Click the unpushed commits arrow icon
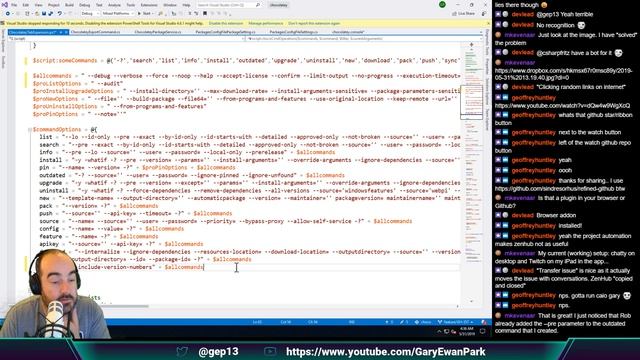Screen dimensions: 640x360 coord(389,322)
